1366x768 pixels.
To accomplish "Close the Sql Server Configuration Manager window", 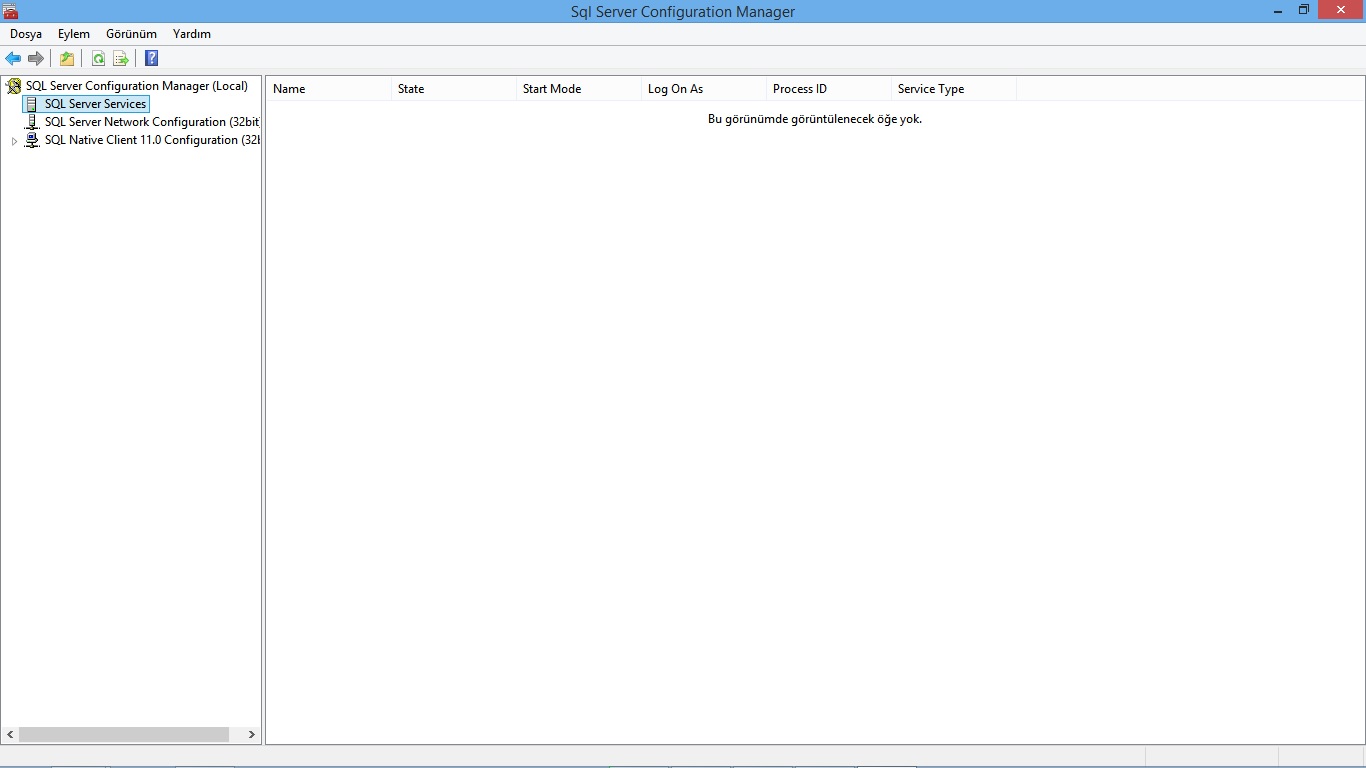I will click(1341, 10).
